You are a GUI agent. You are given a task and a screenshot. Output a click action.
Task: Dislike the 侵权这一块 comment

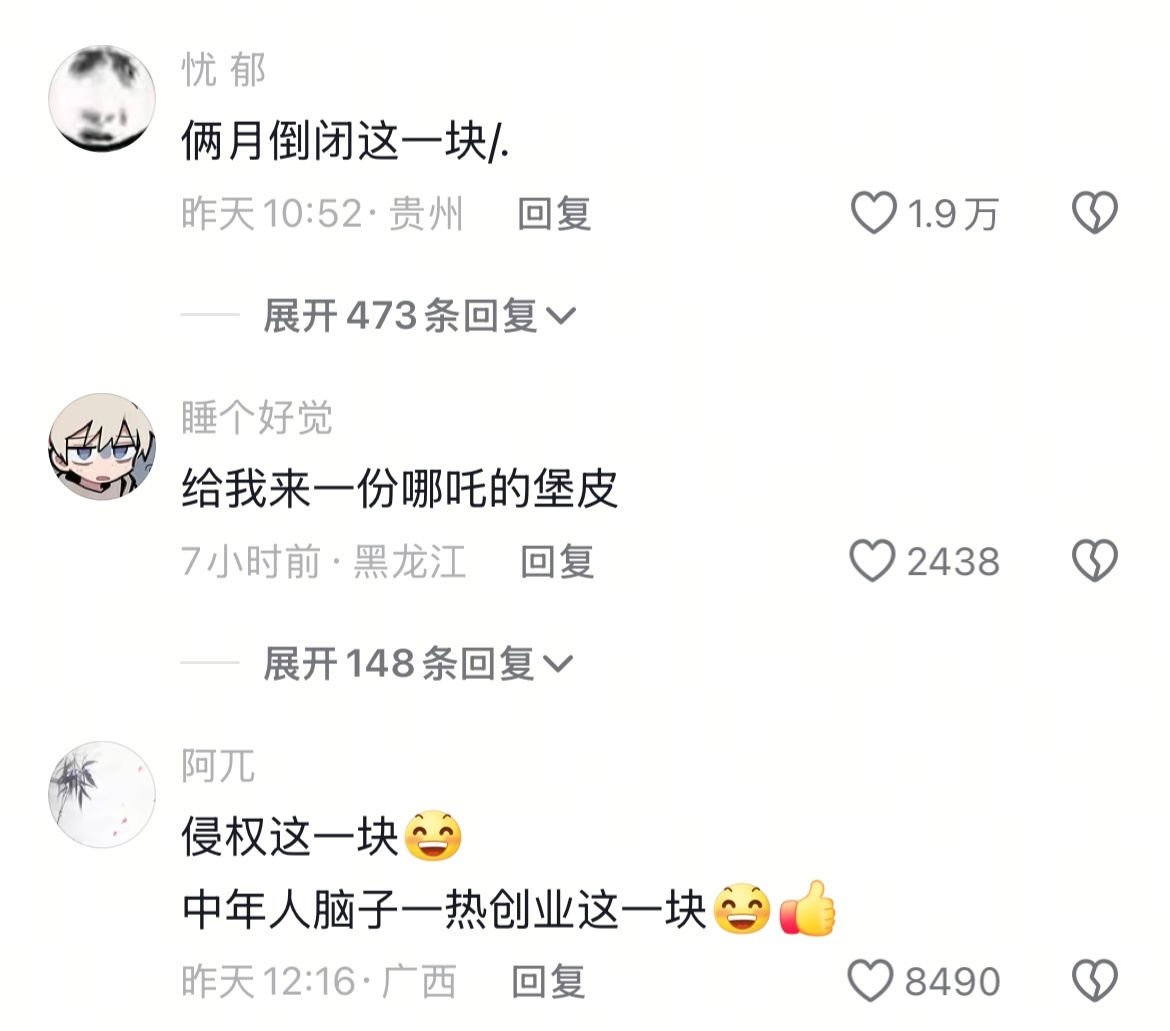click(1095, 980)
